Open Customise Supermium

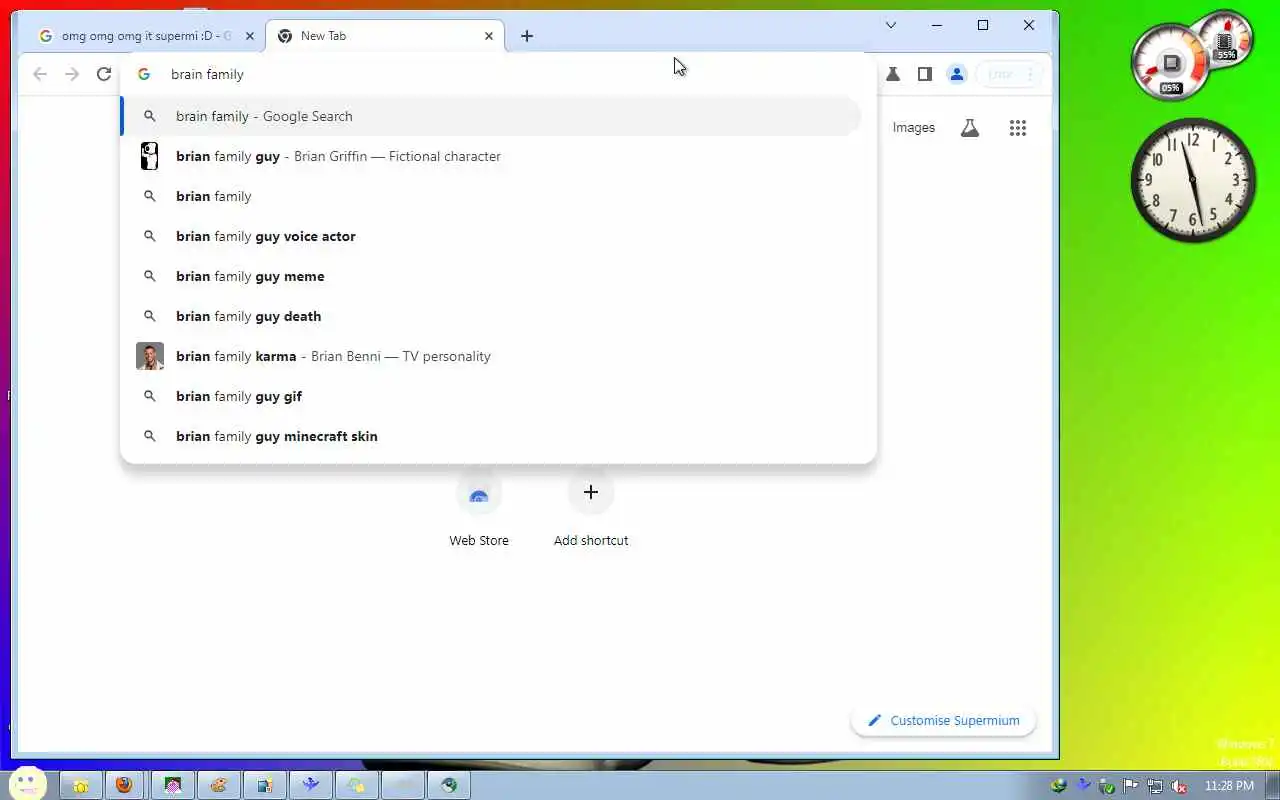pyautogui.click(x=943, y=720)
